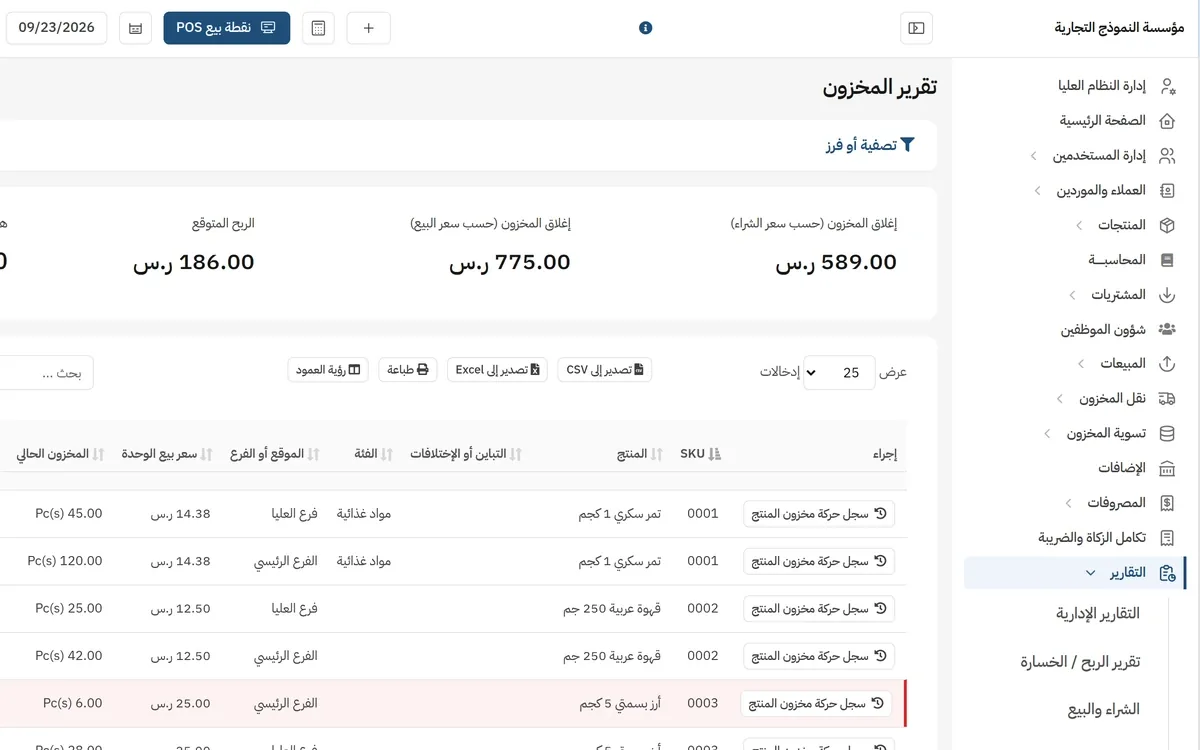The width and height of the screenshot is (1200, 750).
Task: Click the Pc(s) 120.00 stock cell
Action: click(65, 561)
